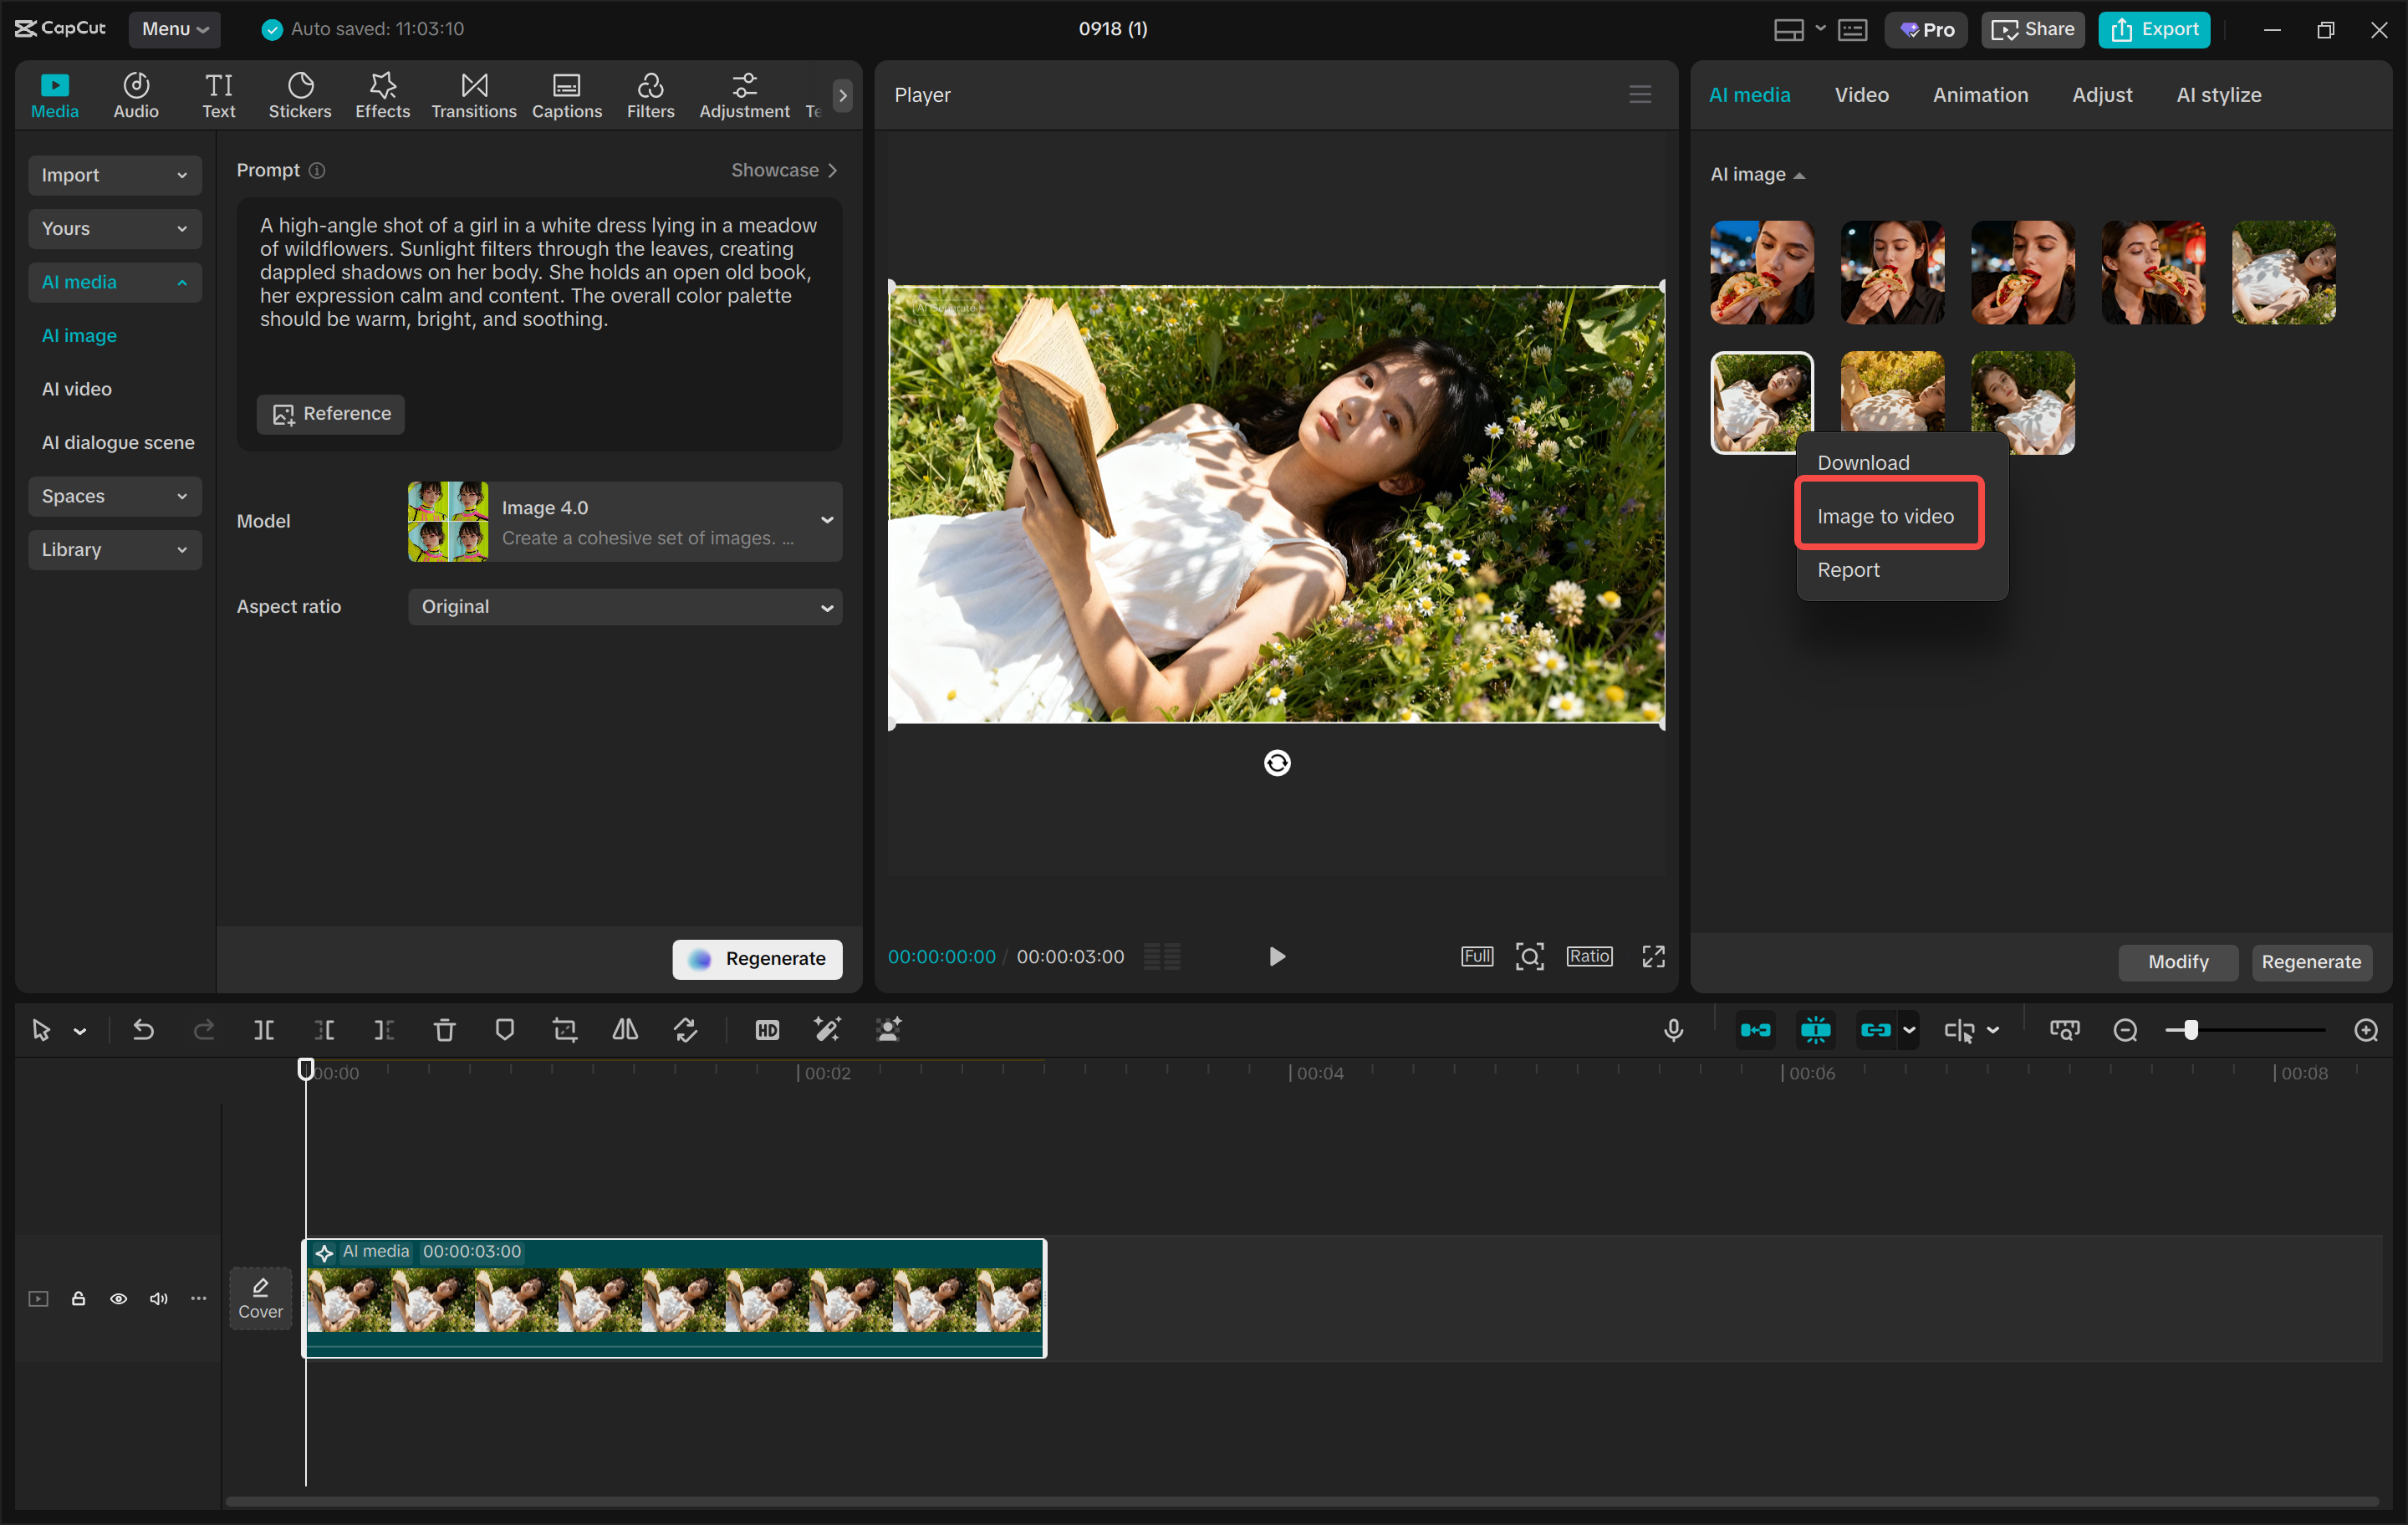Toggle track visibility eye icon
The image size is (2408, 1525).
pos(118,1298)
